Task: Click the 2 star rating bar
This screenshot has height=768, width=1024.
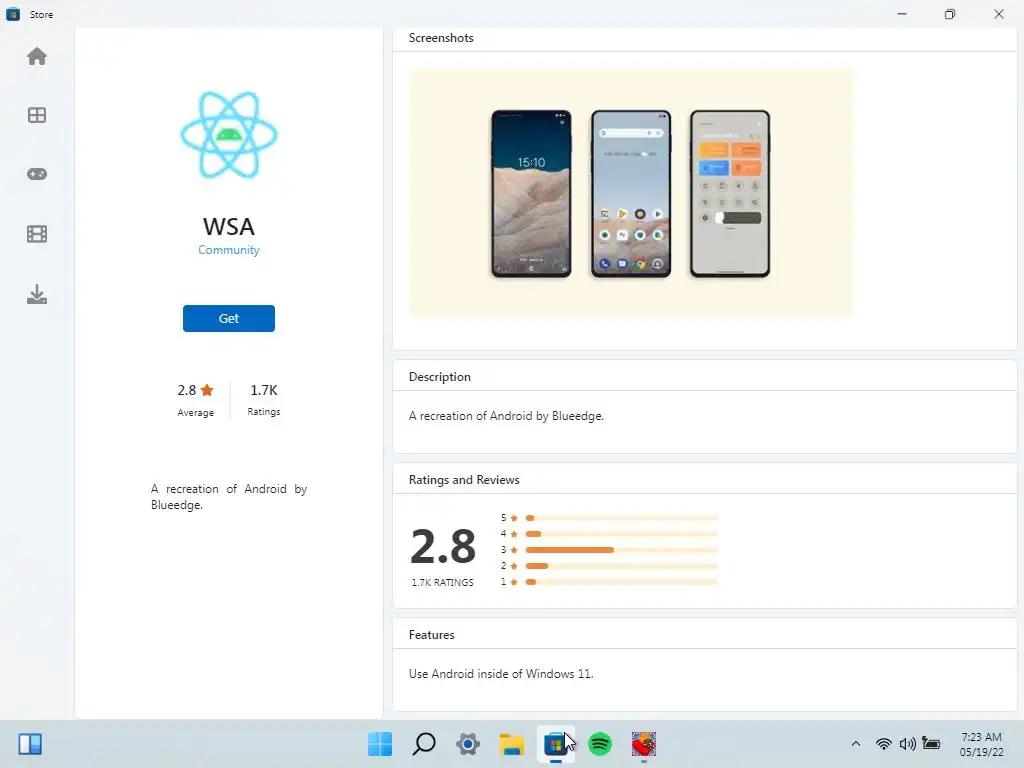Action: [x=621, y=566]
